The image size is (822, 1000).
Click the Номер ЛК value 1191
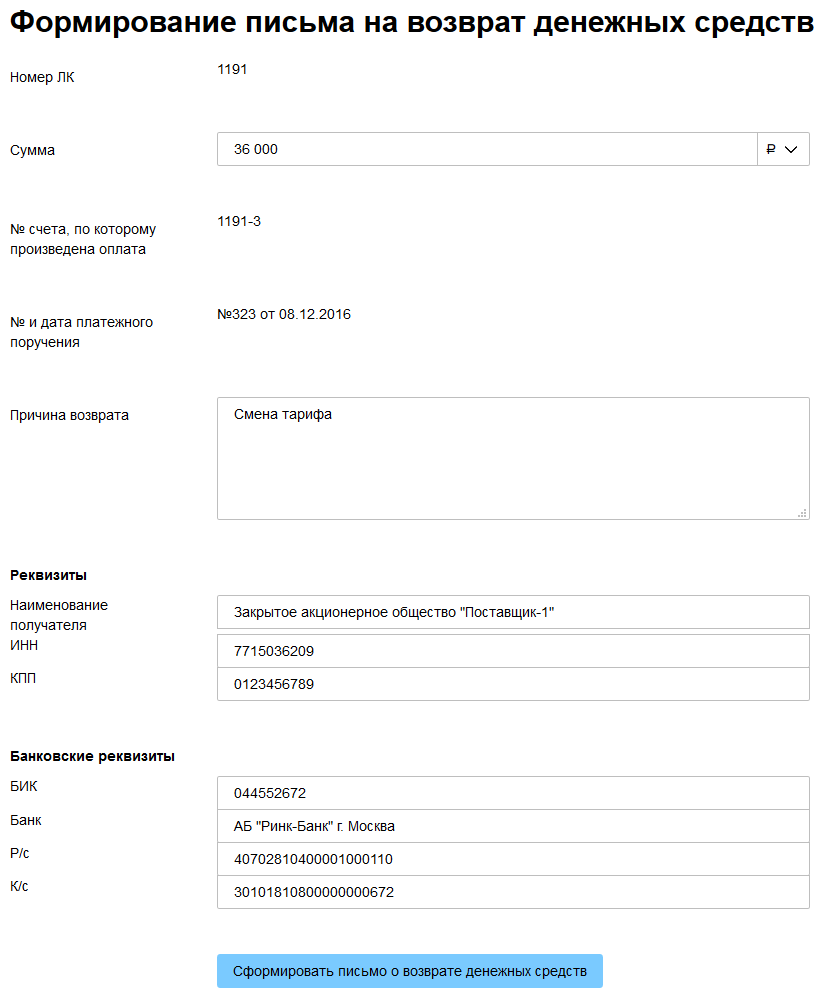pyautogui.click(x=232, y=69)
